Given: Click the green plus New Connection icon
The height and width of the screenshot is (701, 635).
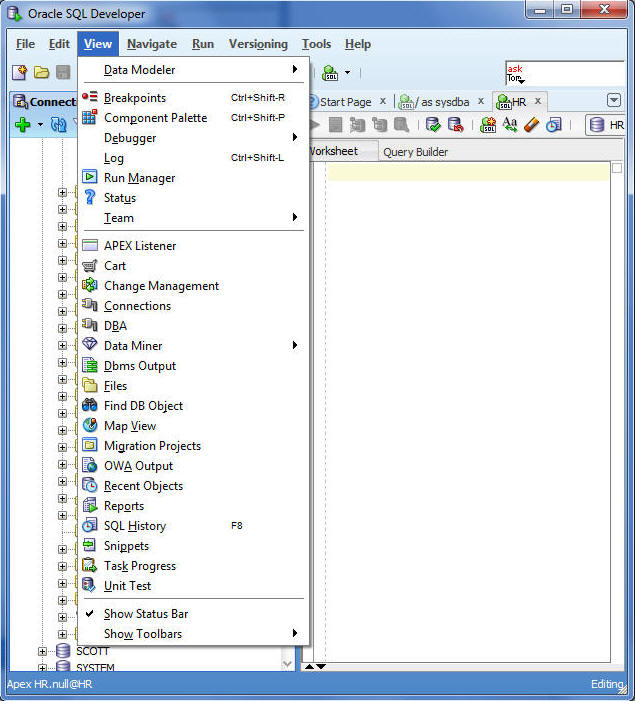Looking at the screenshot, I should (x=22, y=125).
